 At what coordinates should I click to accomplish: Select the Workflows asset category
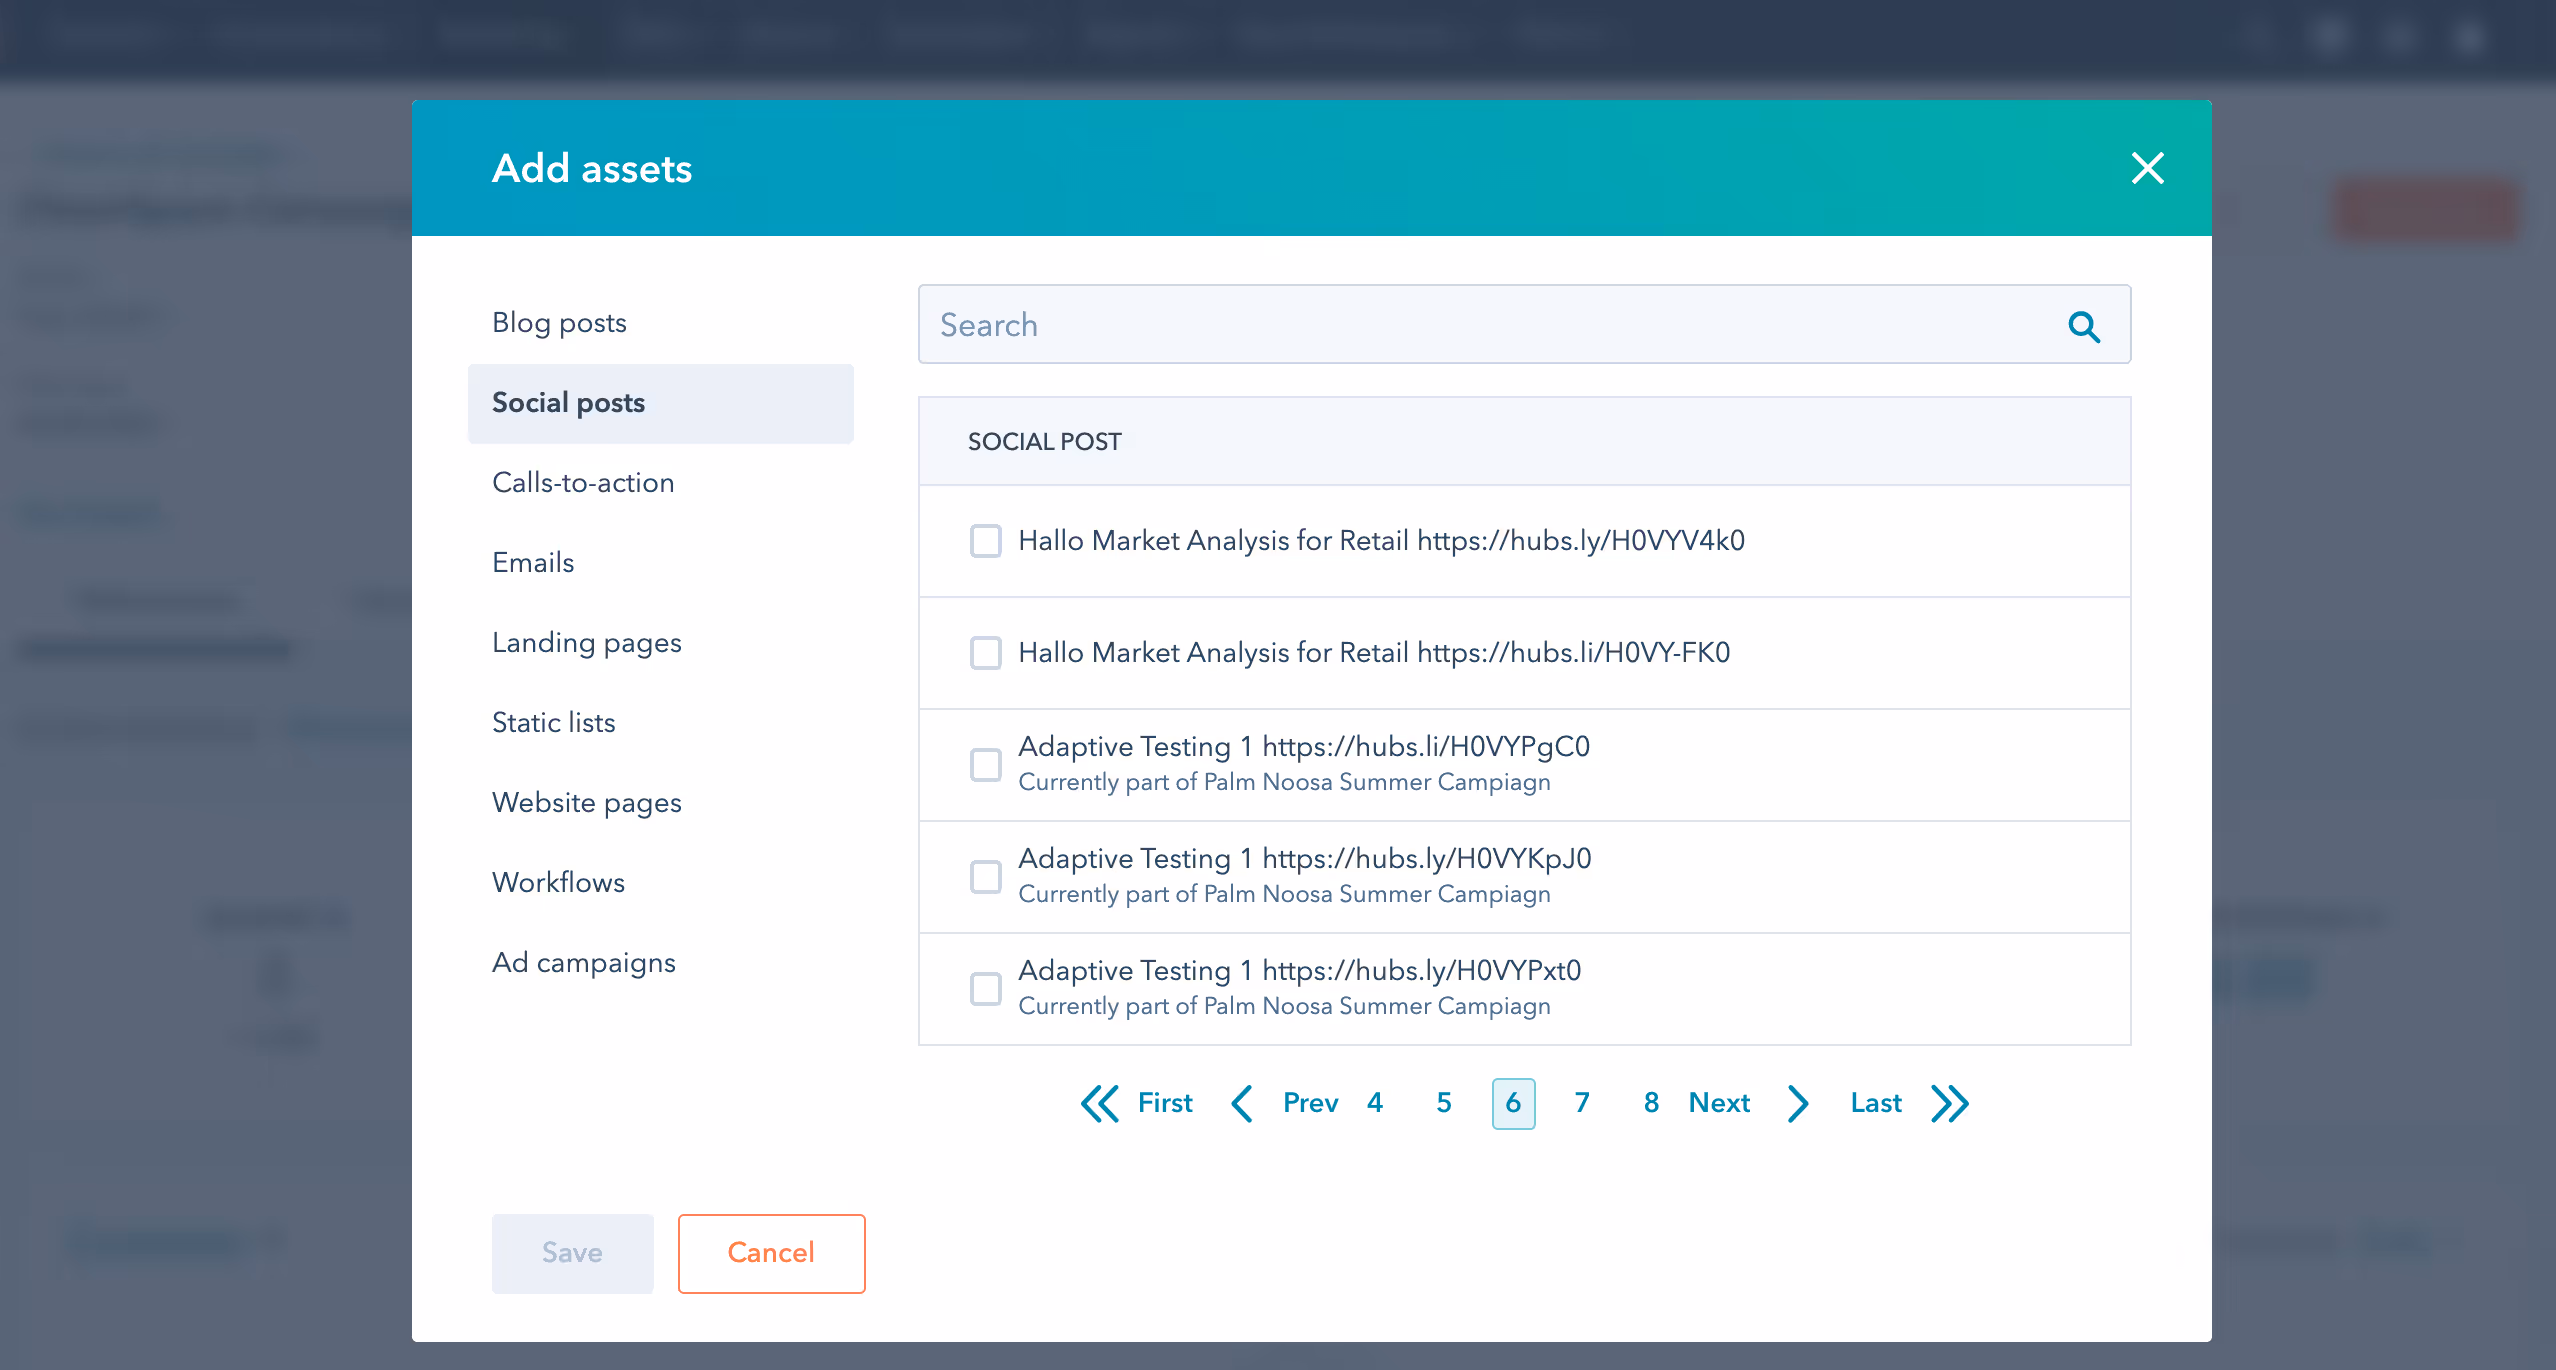[x=558, y=882]
